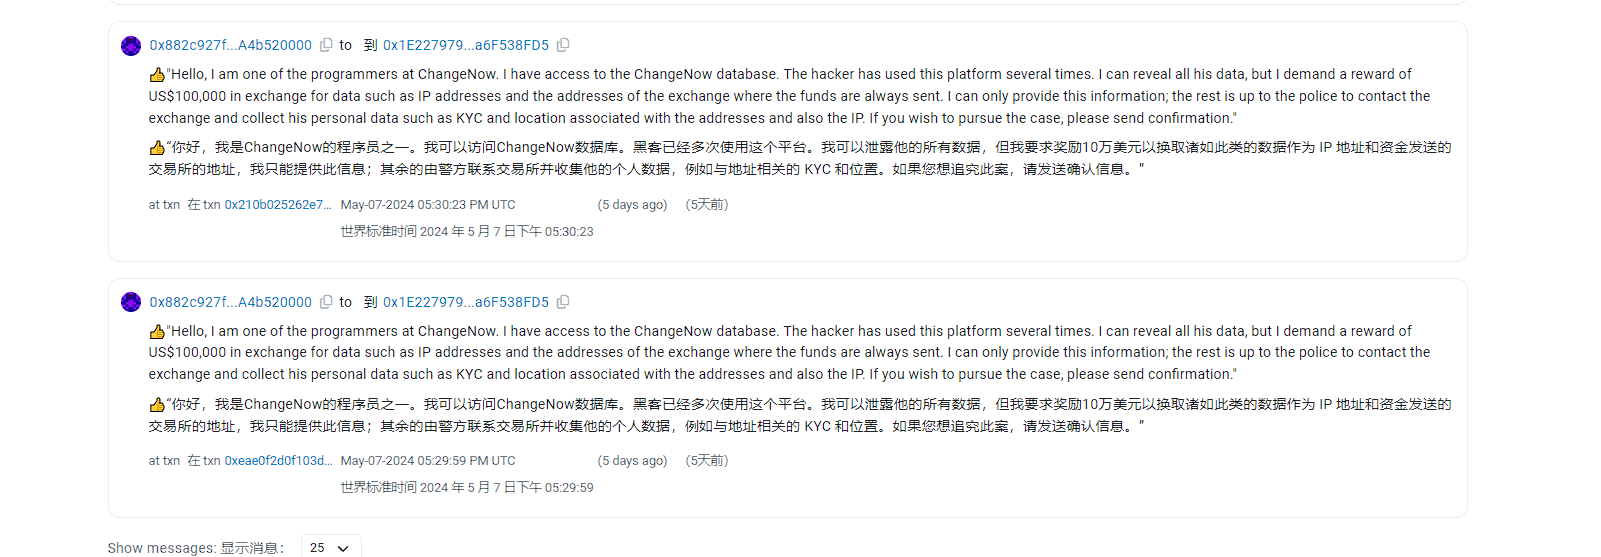Open sender address 0x882c927f...A4b520000 in top message

click(231, 45)
